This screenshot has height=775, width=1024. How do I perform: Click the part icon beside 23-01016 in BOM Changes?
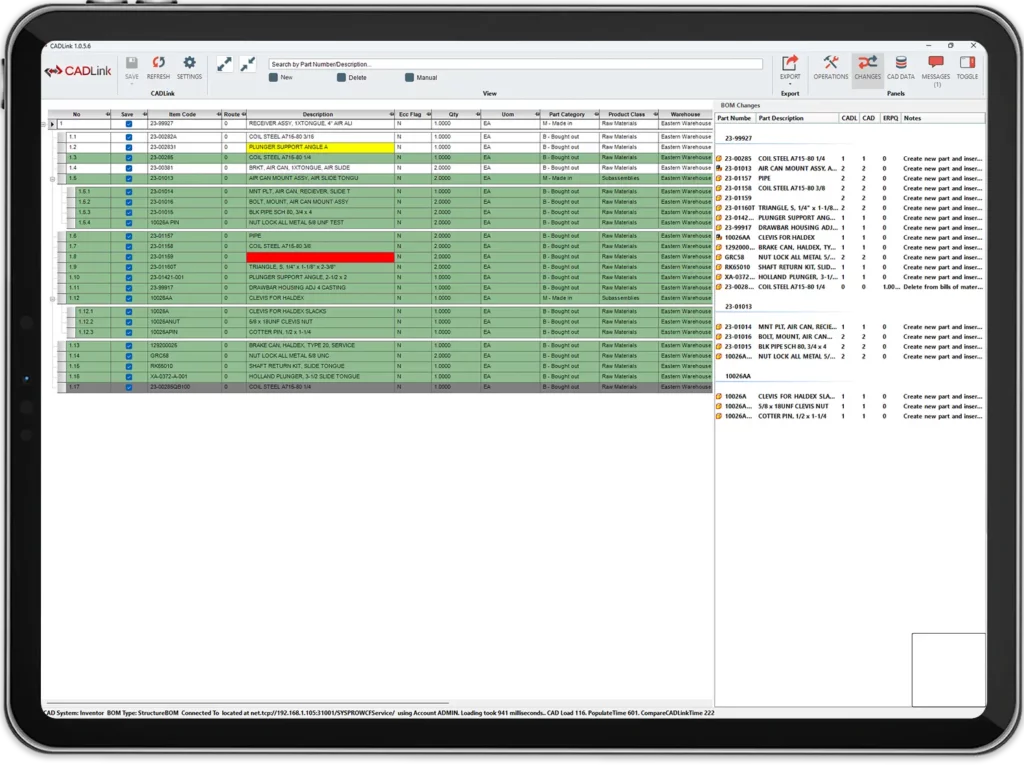pyautogui.click(x=719, y=337)
